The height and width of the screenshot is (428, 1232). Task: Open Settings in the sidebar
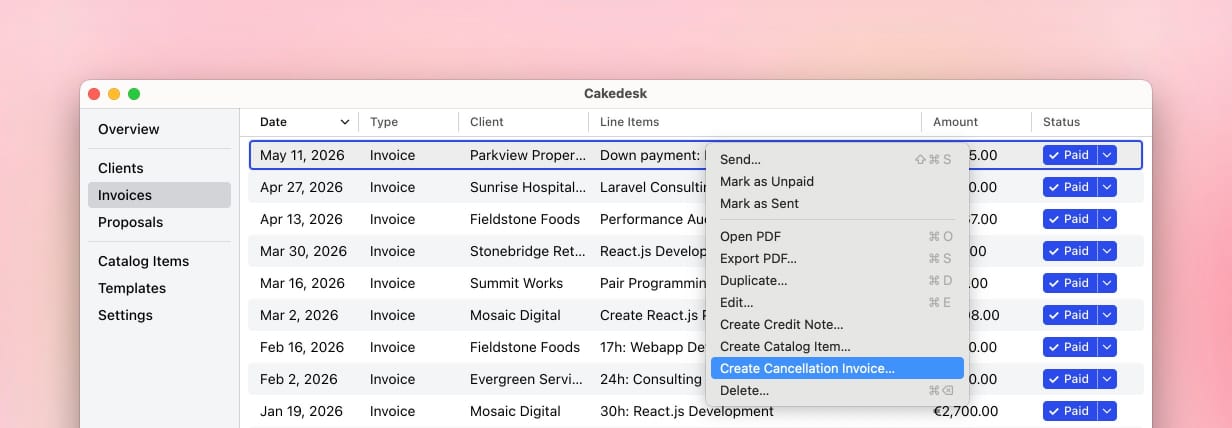pyautogui.click(x=160, y=315)
